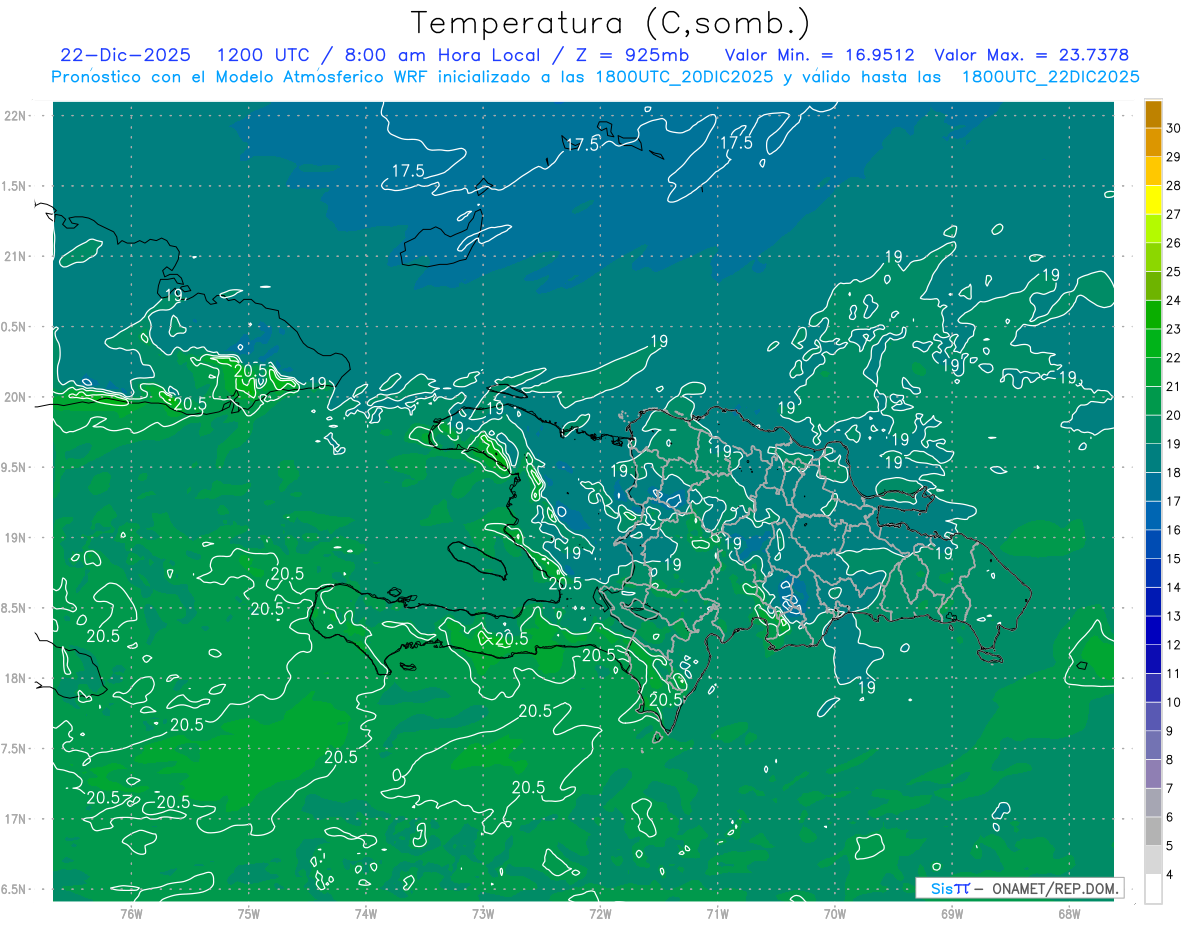Screen dimensions: 1200x927
Task: Click the '30' color bar label
Action: [1174, 129]
